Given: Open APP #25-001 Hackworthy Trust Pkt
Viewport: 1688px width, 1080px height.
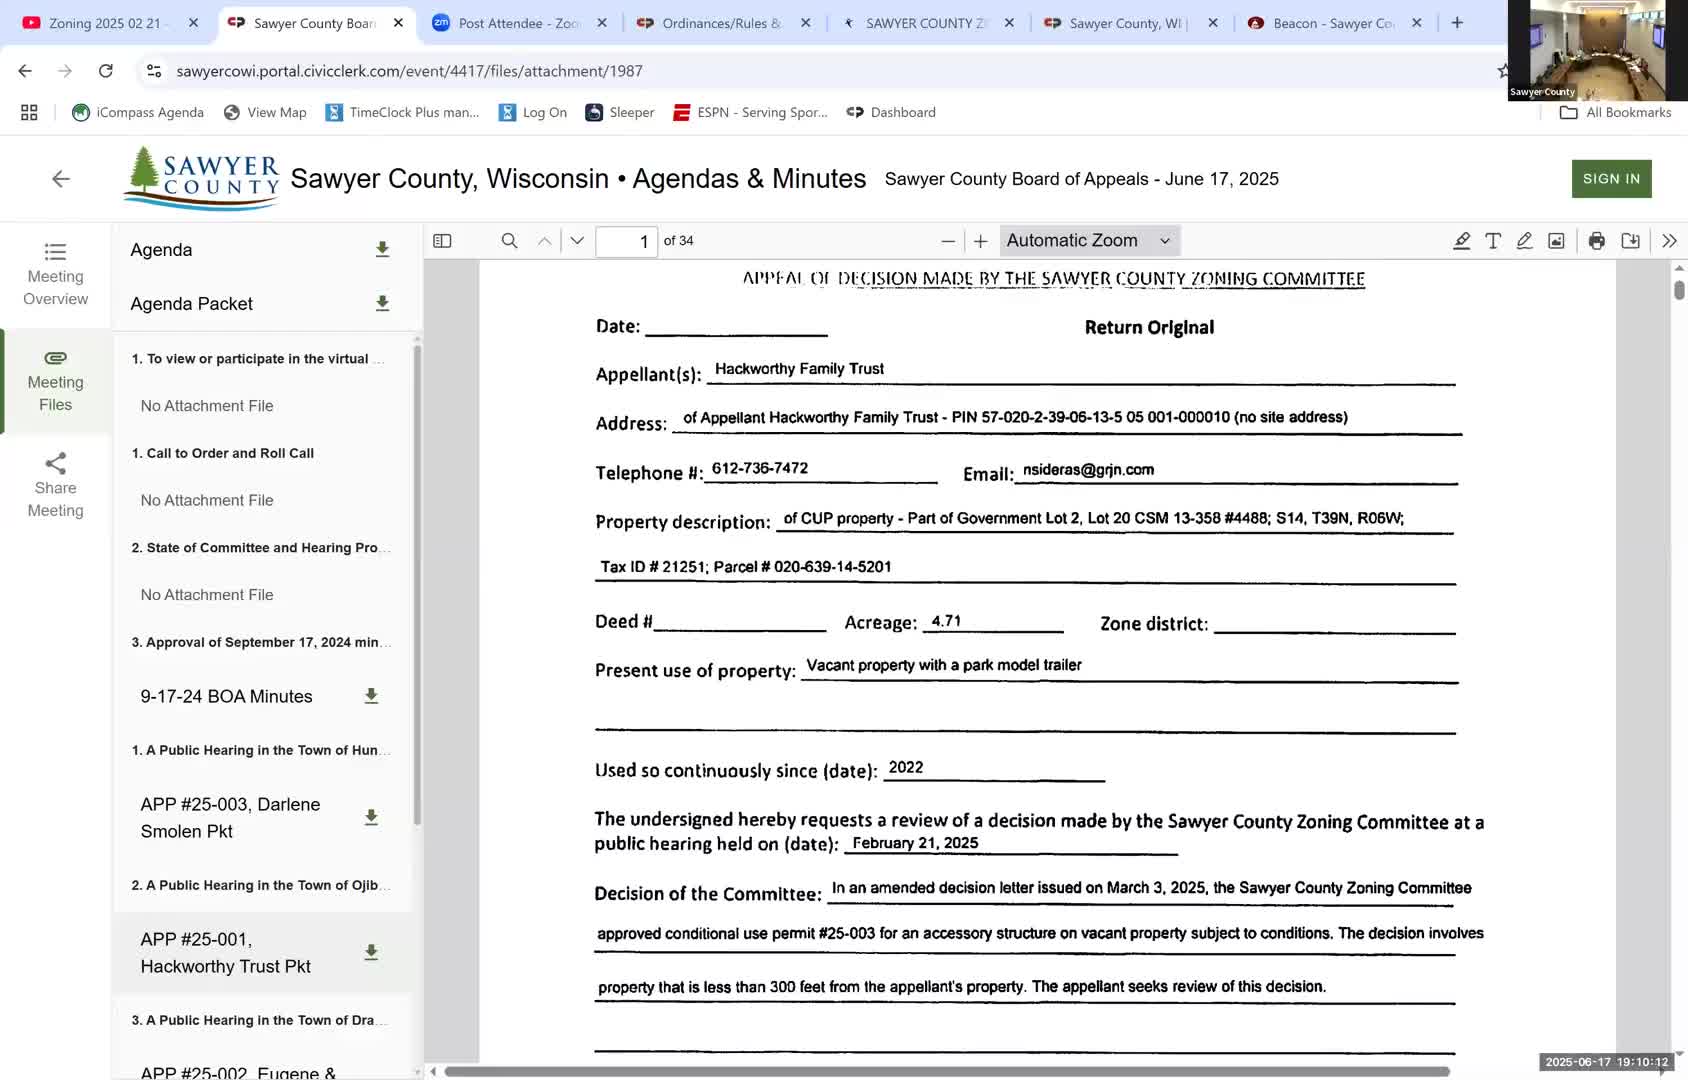Looking at the screenshot, I should pyautogui.click(x=226, y=952).
